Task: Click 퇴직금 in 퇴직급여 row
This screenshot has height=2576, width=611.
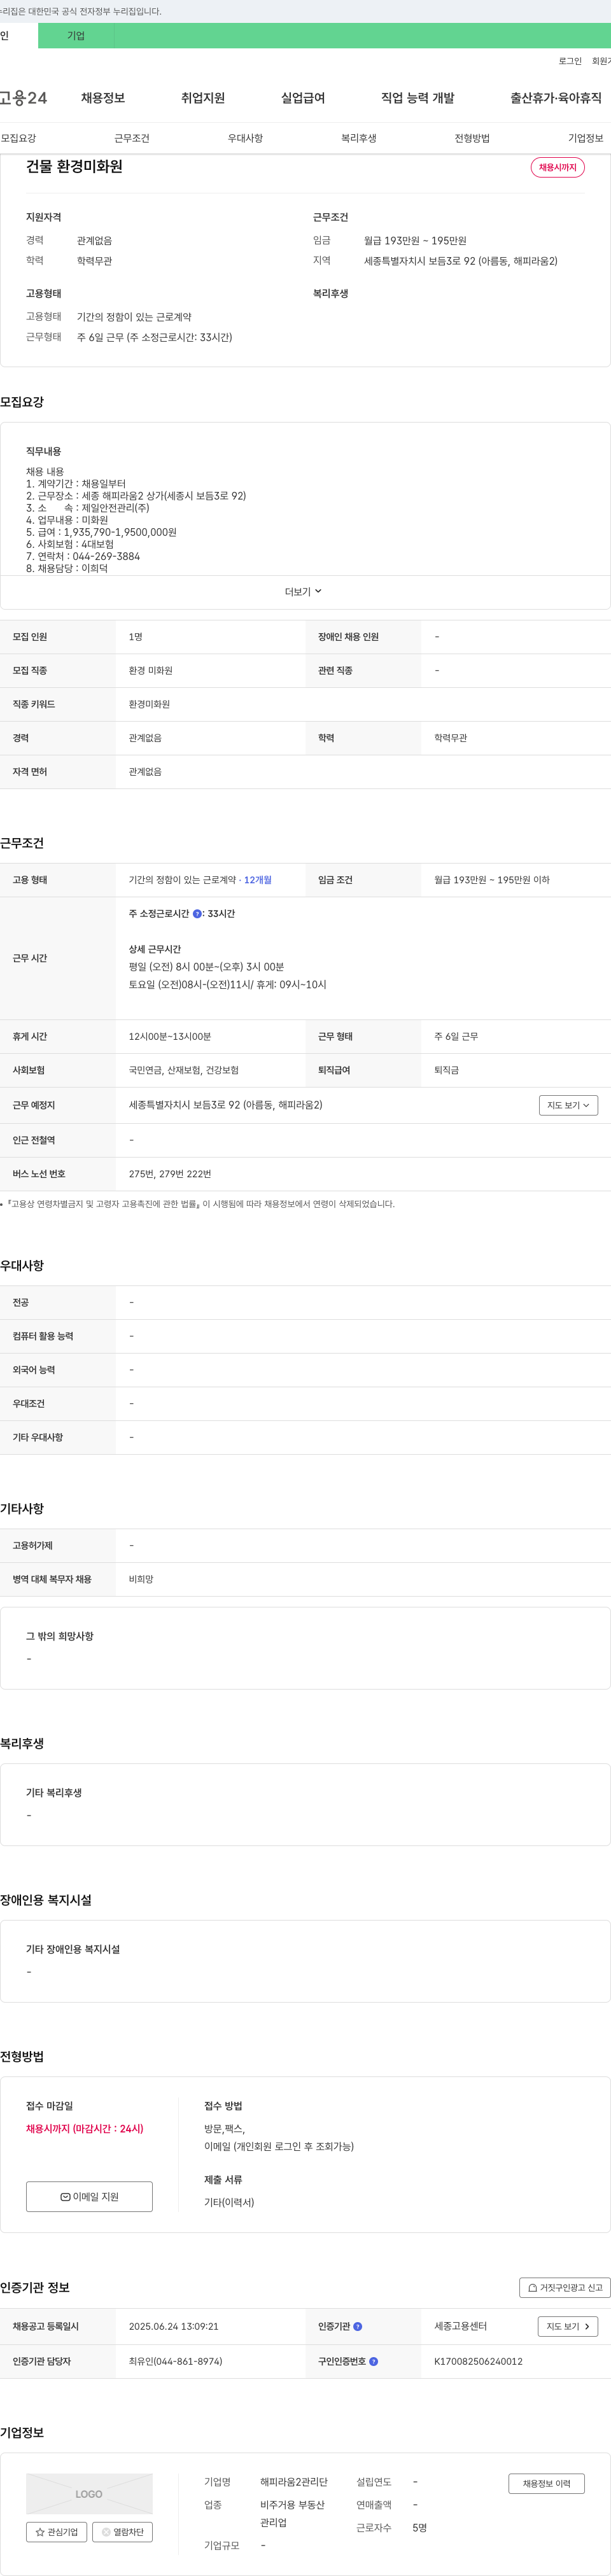Action: coord(447,1070)
